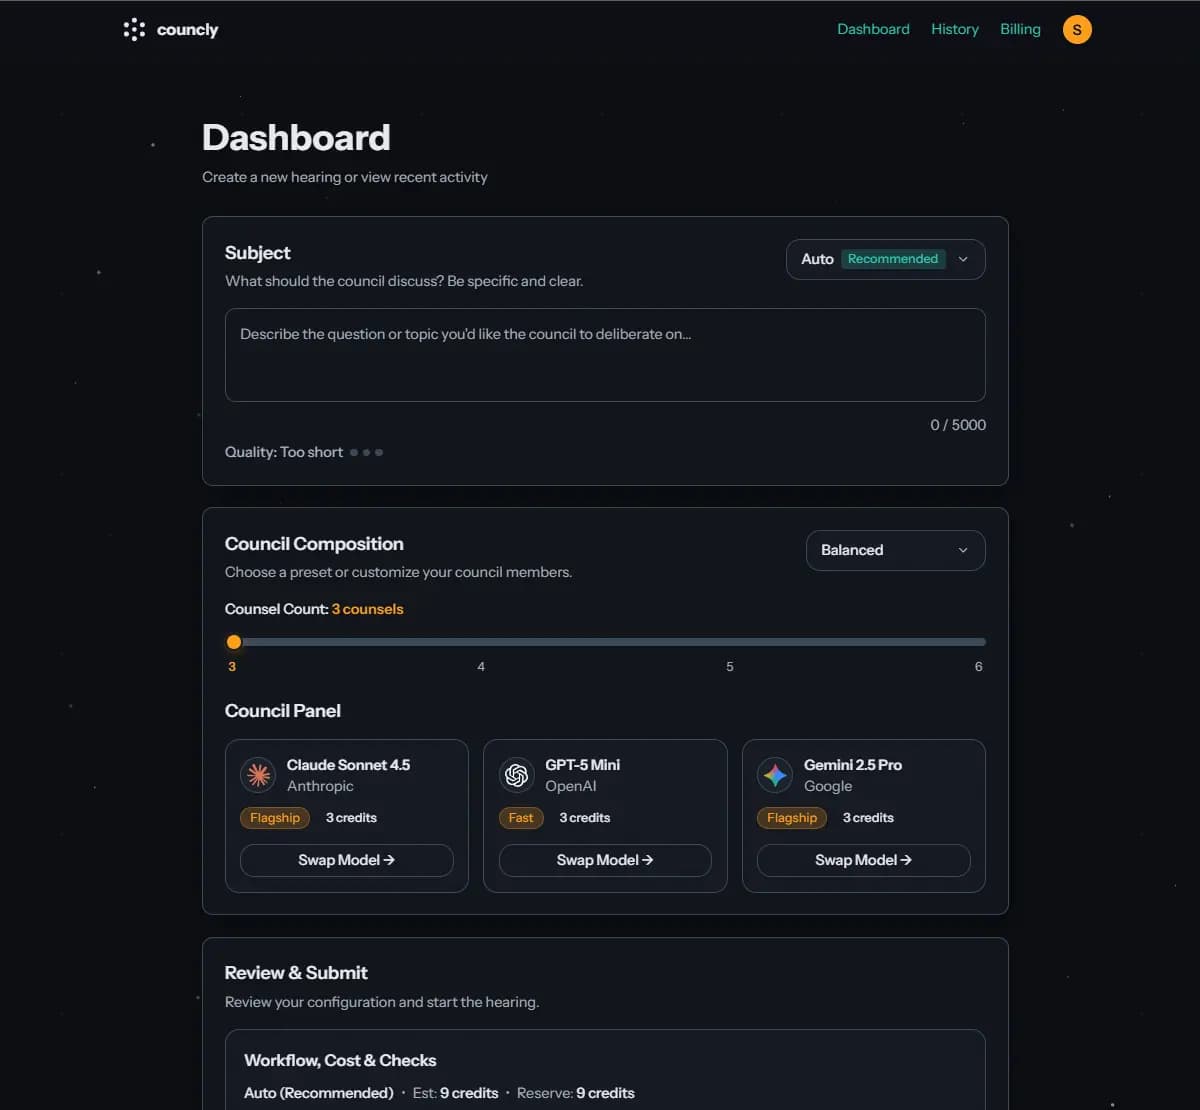Image resolution: width=1200 pixels, height=1110 pixels.
Task: Switch to the History page
Action: coord(954,29)
